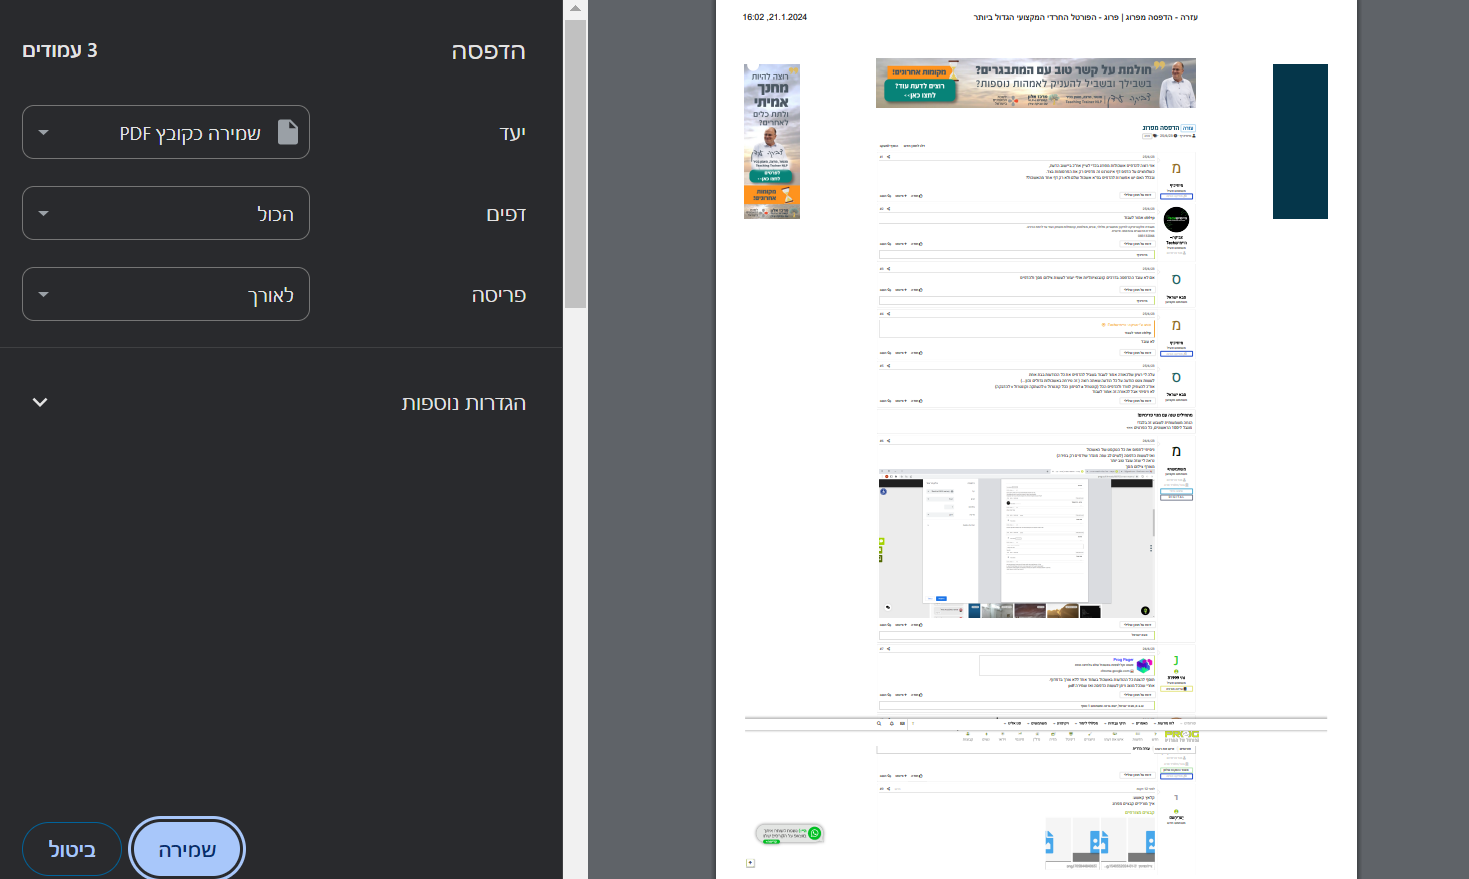
Task: Click the top banner ad in print preview
Action: pyautogui.click(x=1036, y=83)
